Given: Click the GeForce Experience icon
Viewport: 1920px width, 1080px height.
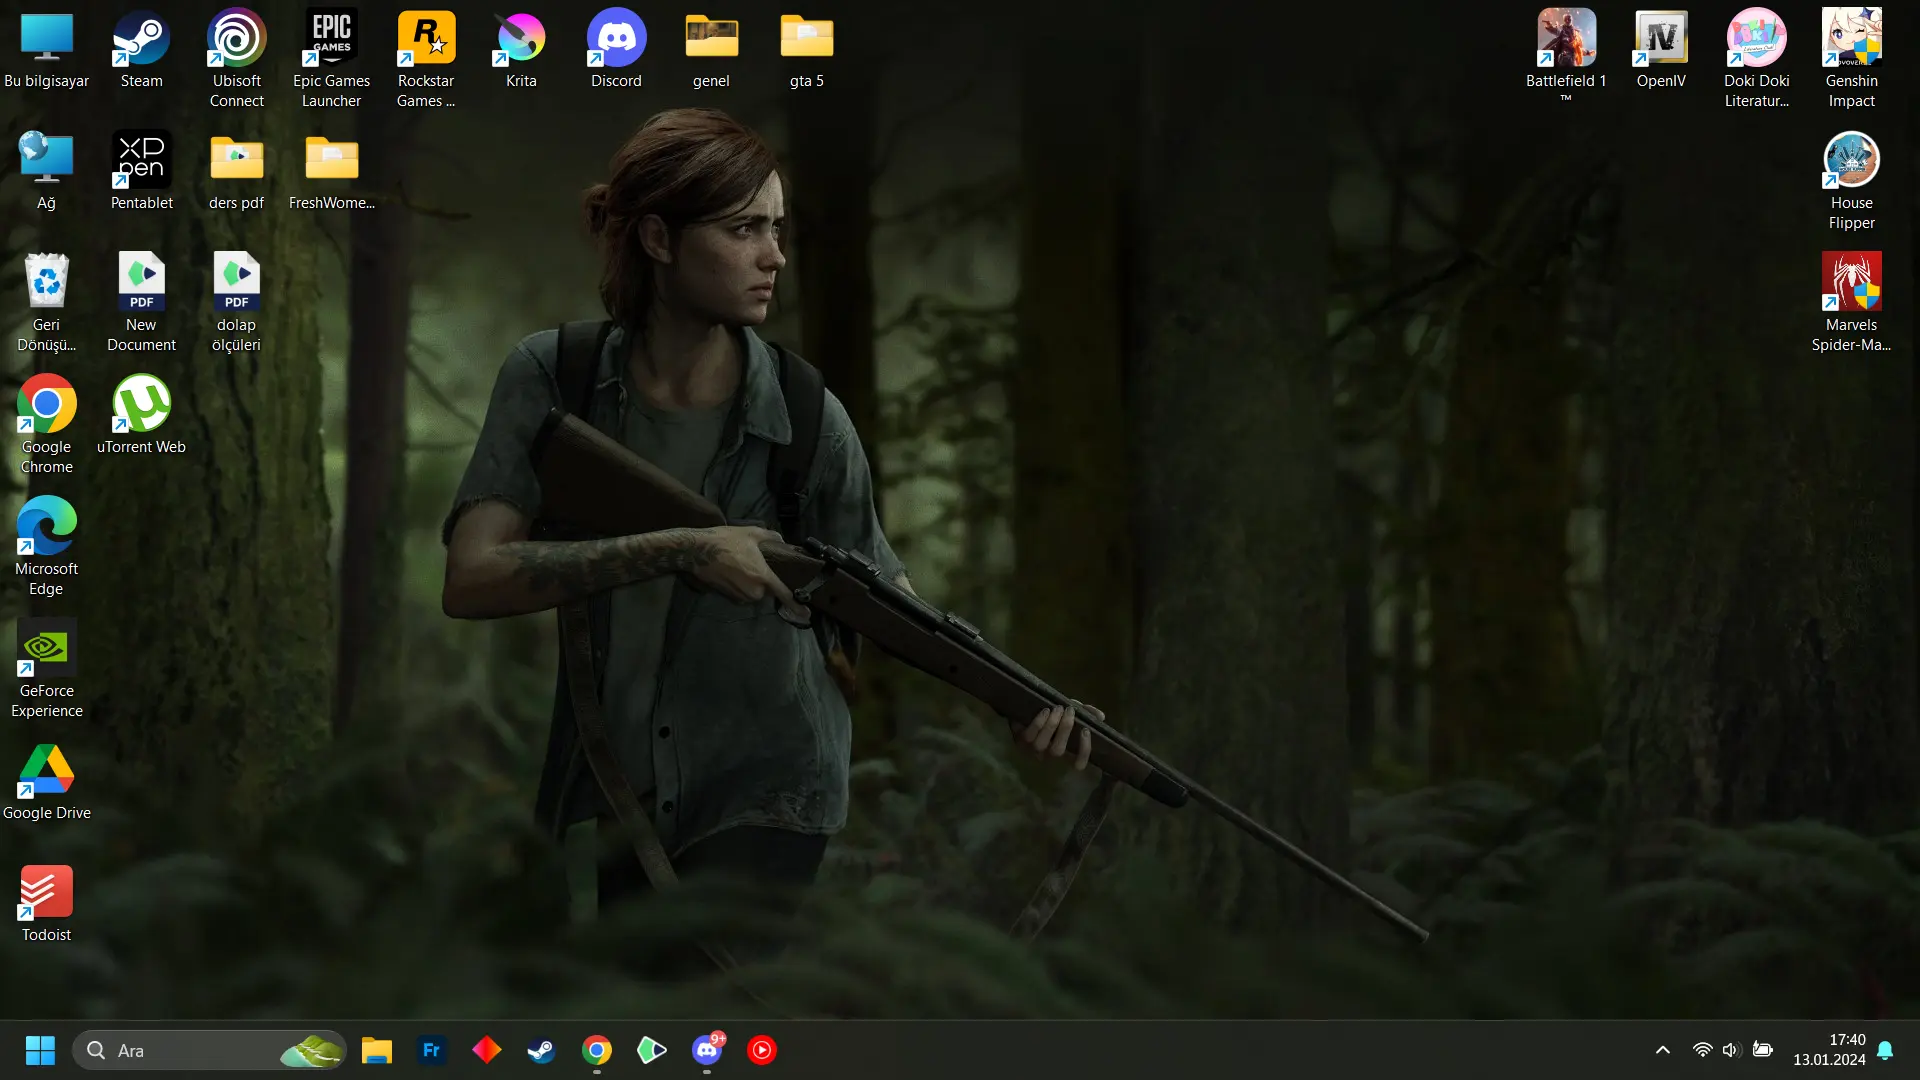Looking at the screenshot, I should coord(46,668).
